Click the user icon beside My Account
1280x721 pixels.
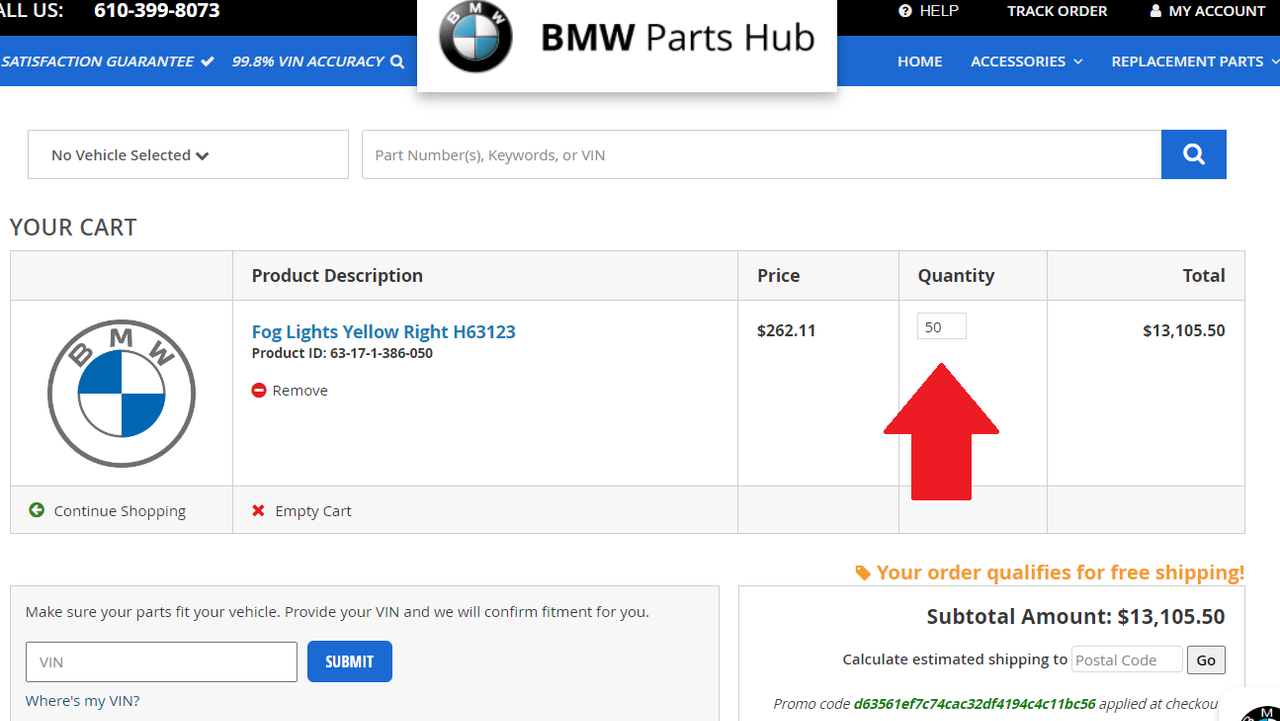[1156, 11]
